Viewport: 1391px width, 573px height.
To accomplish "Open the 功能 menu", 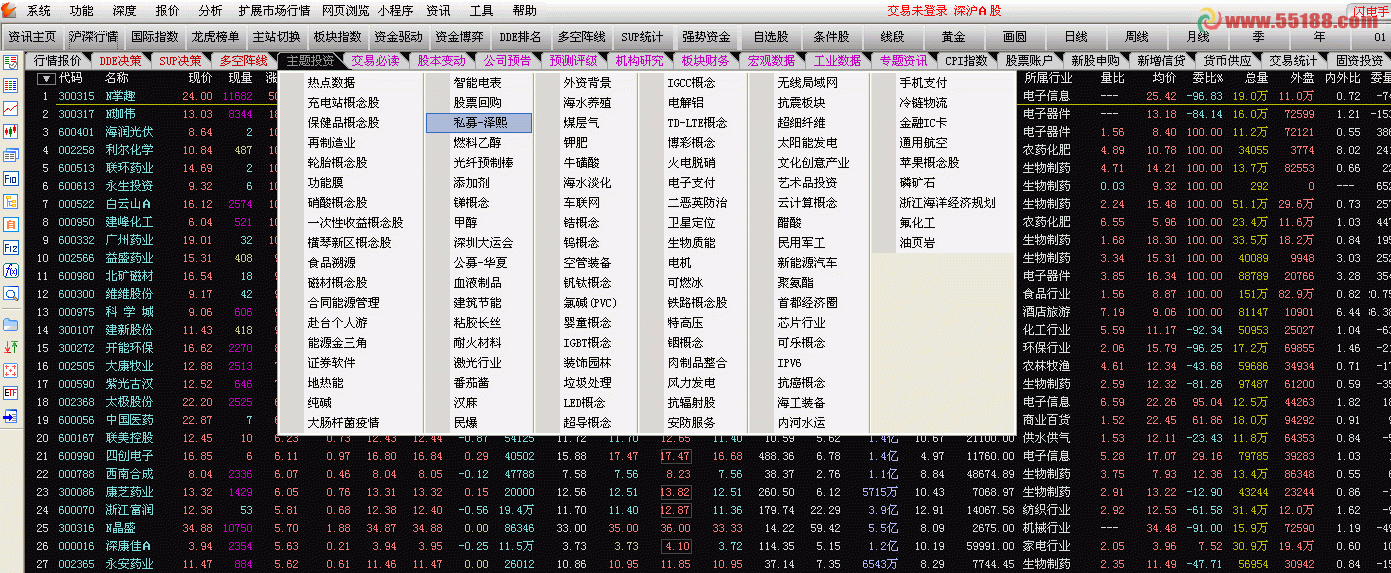I will (81, 11).
